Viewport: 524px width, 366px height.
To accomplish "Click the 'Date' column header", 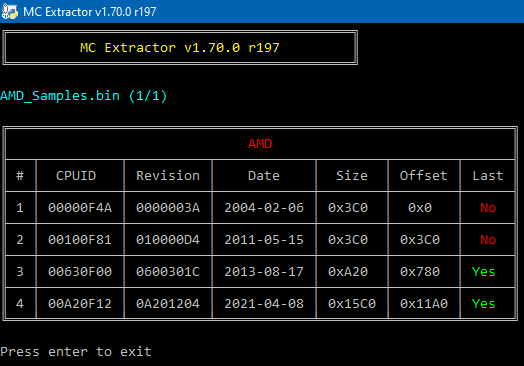I will pyautogui.click(x=264, y=175).
